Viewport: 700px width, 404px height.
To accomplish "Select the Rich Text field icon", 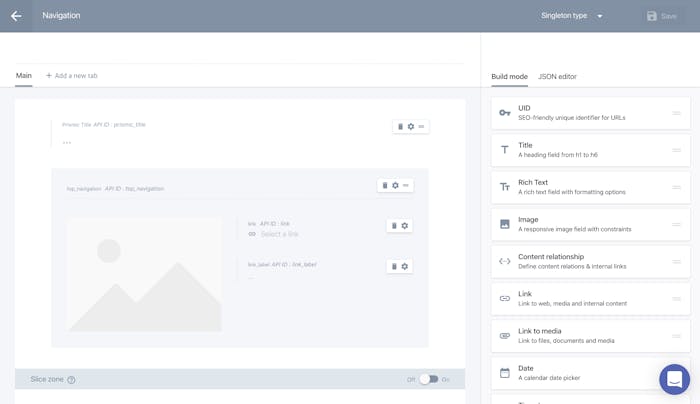I will tap(504, 187).
